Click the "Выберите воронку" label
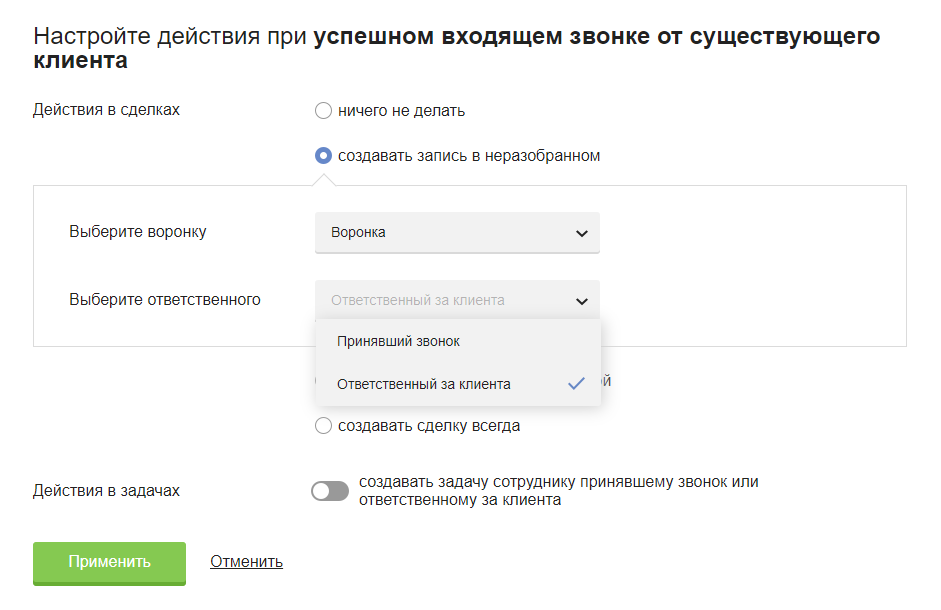 138,232
